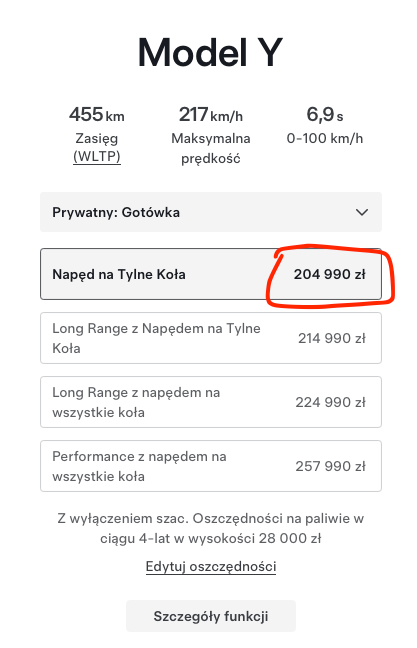Screen dimensions: 417x648
Task: Click the 6,9 s acceleration figure
Action: point(325,114)
